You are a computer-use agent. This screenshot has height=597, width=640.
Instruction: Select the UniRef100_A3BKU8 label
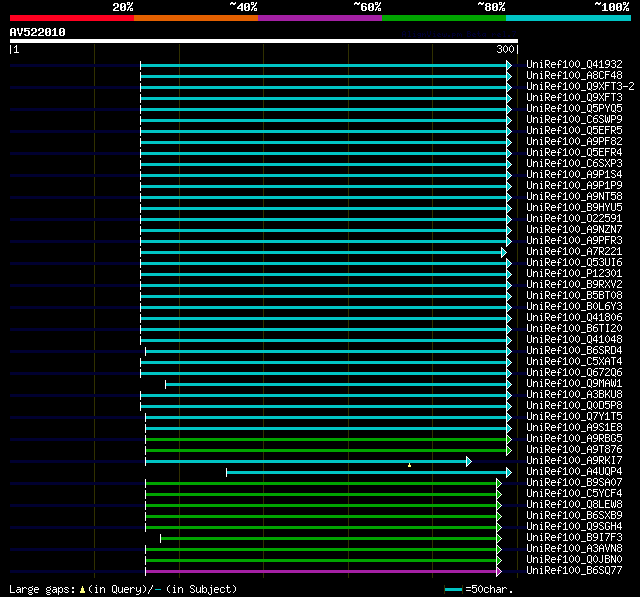point(574,395)
